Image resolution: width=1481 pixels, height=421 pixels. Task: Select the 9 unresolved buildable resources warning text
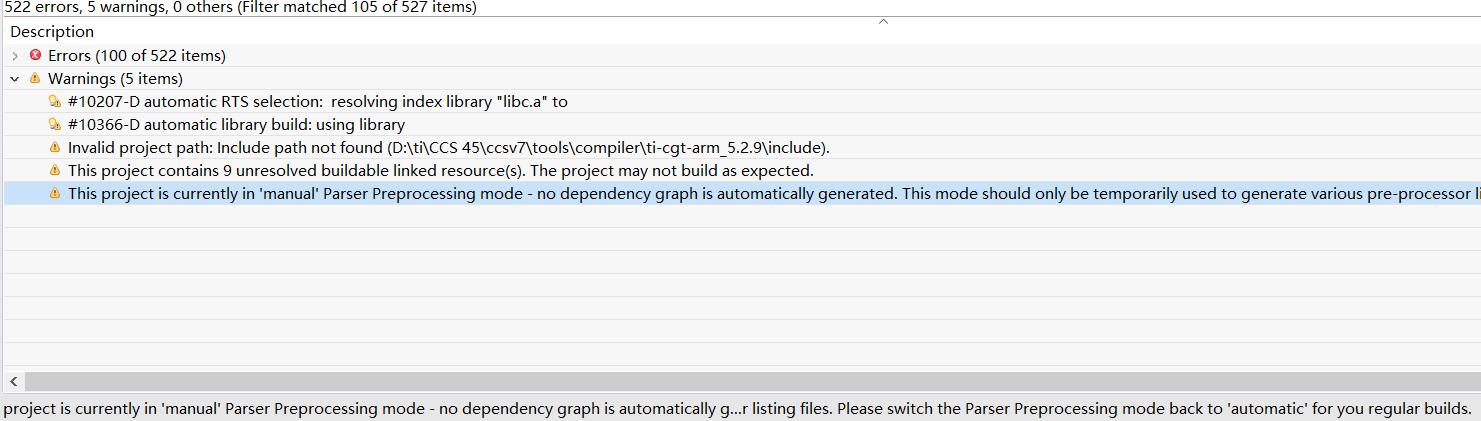tap(440, 170)
